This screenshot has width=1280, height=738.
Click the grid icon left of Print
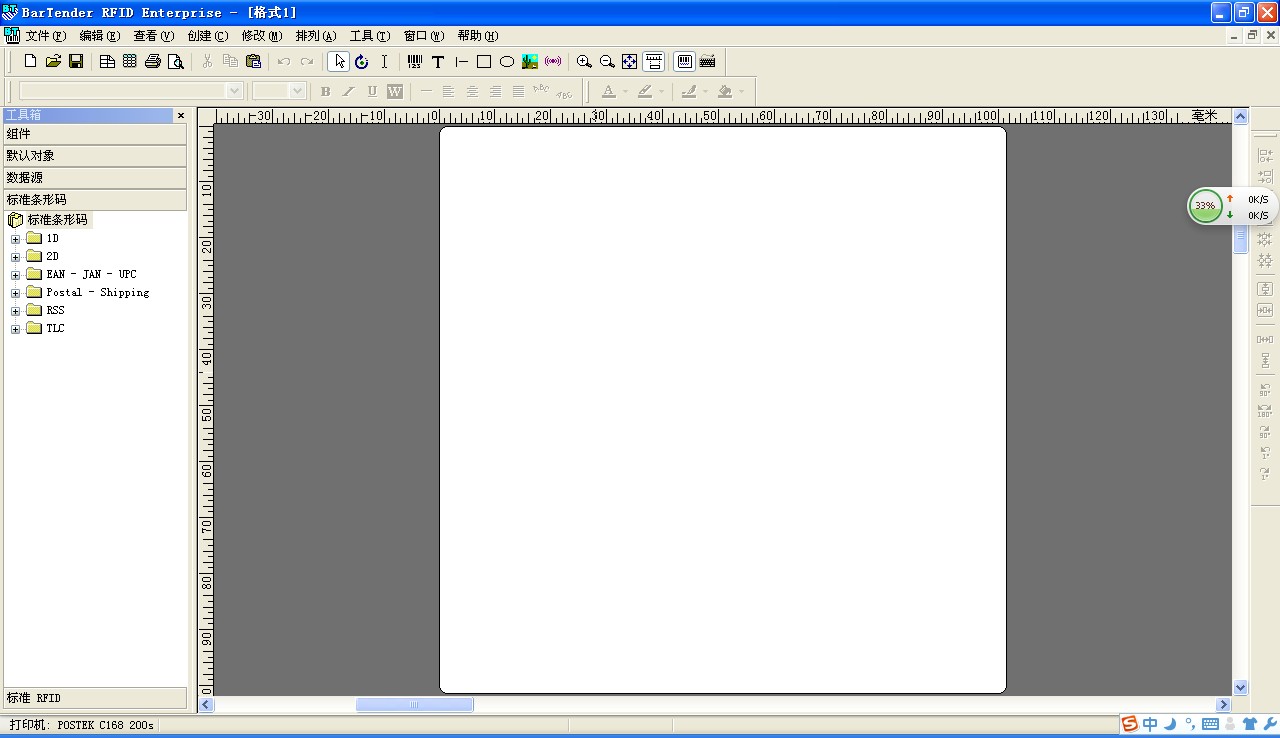coord(130,61)
